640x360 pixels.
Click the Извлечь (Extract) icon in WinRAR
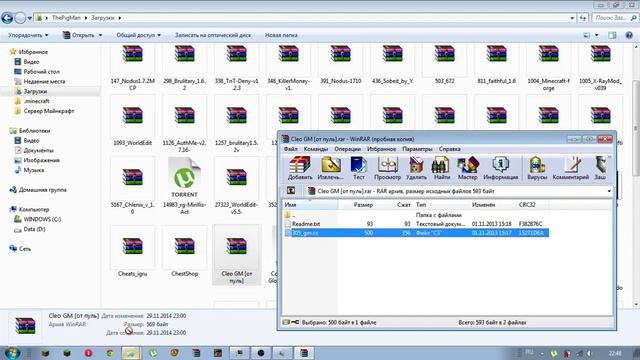tap(331, 168)
